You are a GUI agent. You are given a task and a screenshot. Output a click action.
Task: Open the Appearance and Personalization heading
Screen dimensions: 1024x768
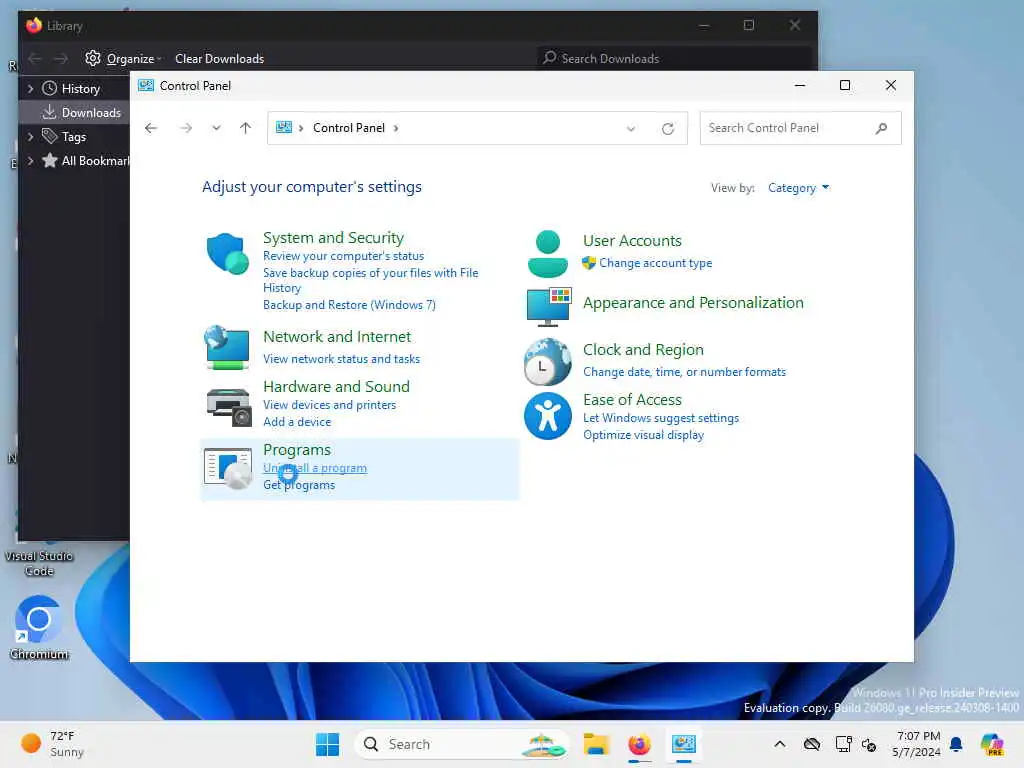694,302
